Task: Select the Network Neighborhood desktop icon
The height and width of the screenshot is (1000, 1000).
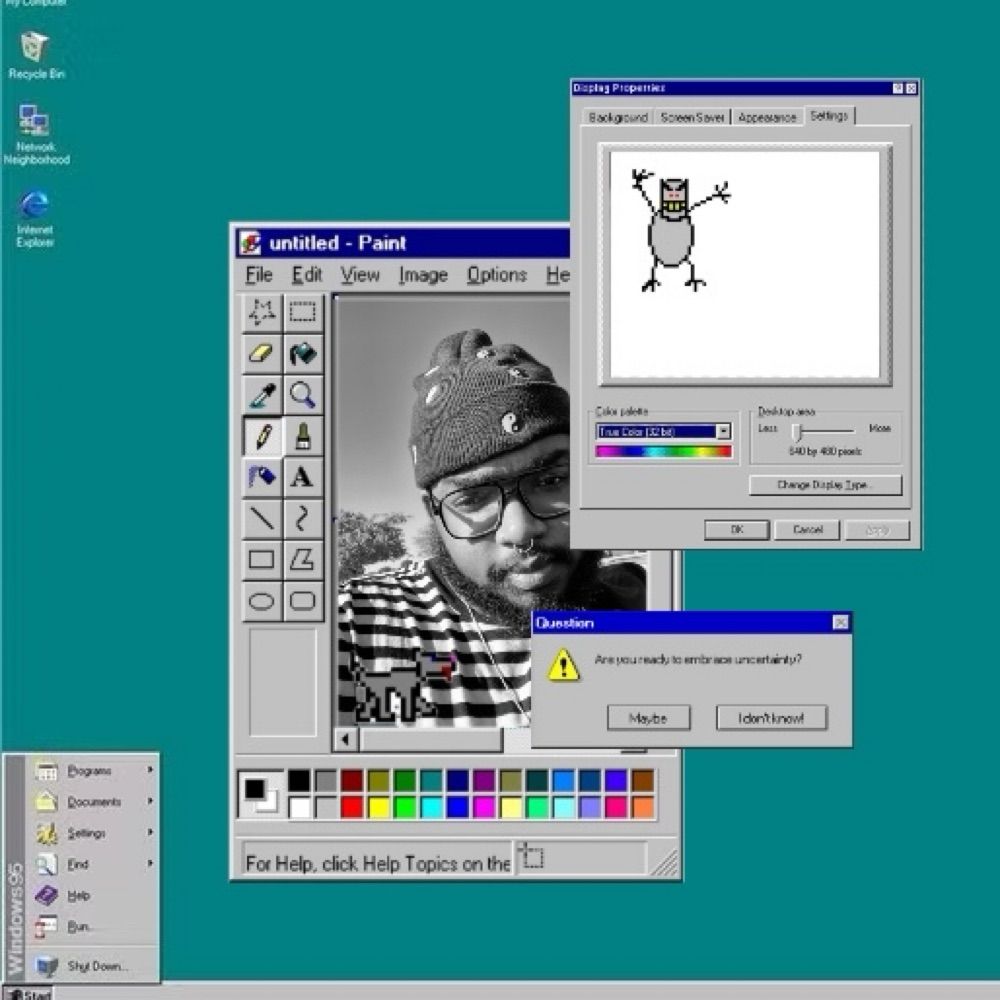Action: [36, 134]
